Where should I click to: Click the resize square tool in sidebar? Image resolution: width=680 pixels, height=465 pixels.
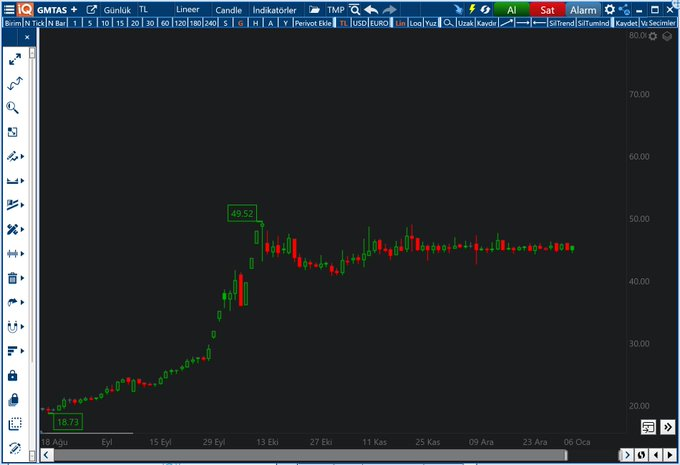pyautogui.click(x=13, y=132)
